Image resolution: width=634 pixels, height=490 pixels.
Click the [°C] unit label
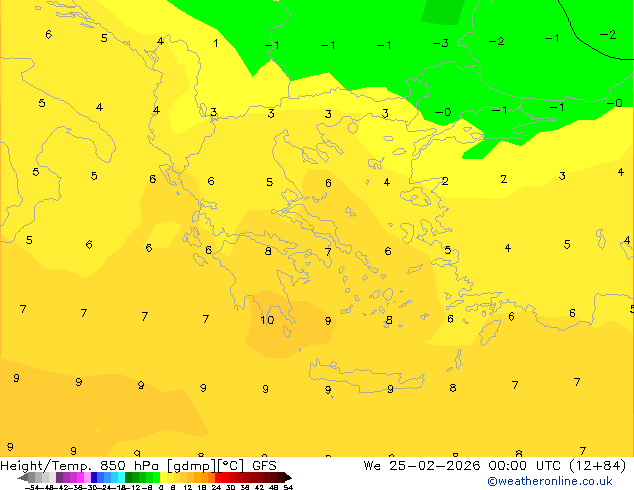[231, 466]
